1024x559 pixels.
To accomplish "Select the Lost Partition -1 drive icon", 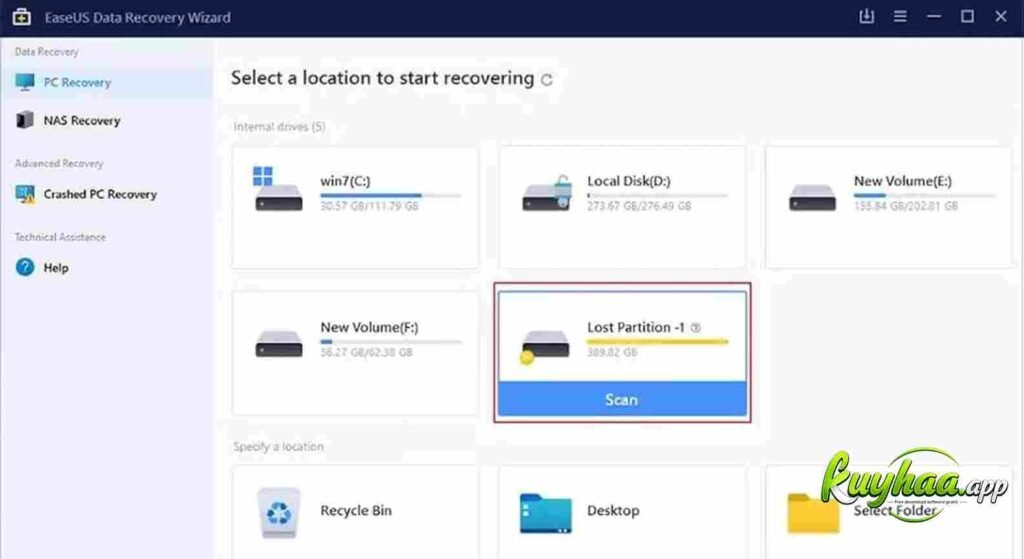I will click(545, 346).
